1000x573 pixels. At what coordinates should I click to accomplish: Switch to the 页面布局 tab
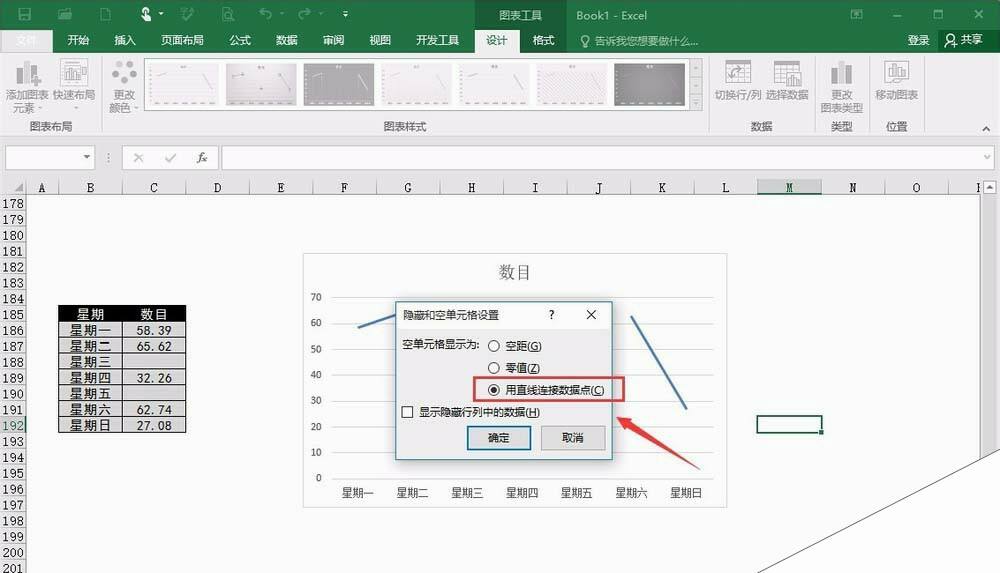point(182,40)
